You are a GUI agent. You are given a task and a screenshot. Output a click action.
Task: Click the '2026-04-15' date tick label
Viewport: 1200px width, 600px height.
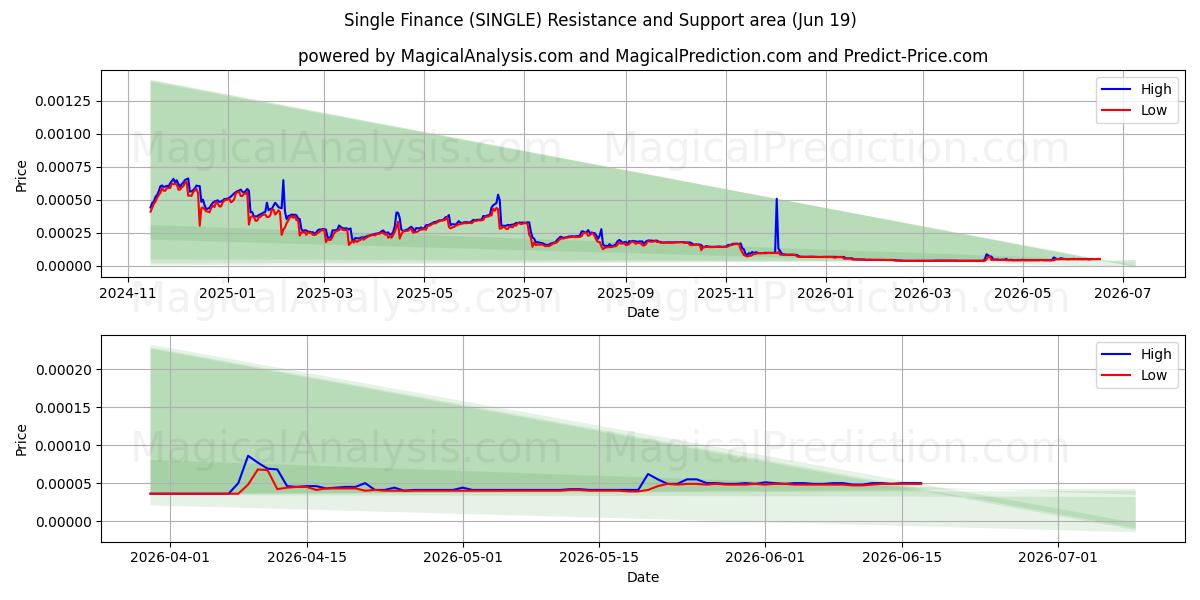point(306,558)
